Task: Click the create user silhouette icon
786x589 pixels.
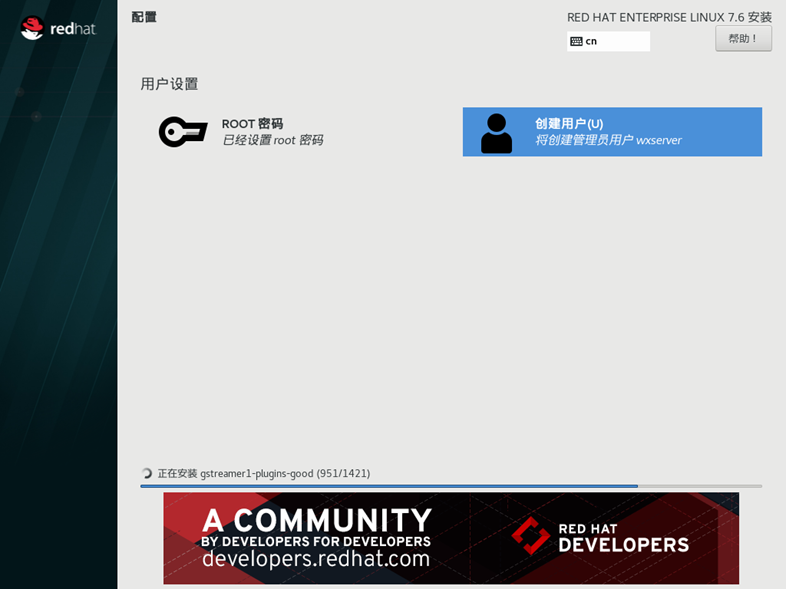Action: point(496,133)
